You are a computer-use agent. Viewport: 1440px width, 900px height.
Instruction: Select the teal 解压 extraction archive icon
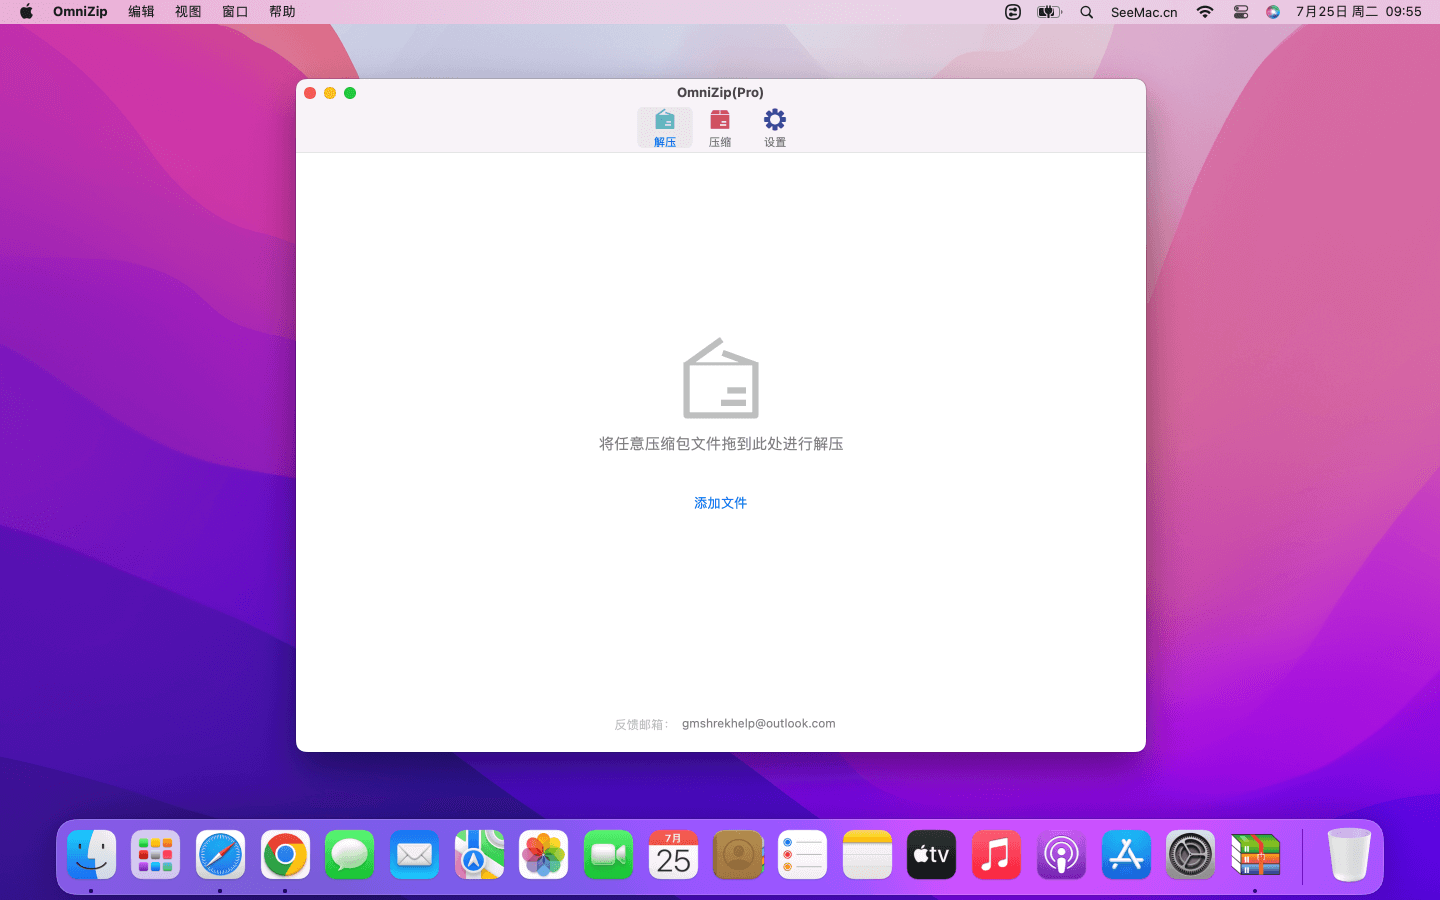(664, 120)
